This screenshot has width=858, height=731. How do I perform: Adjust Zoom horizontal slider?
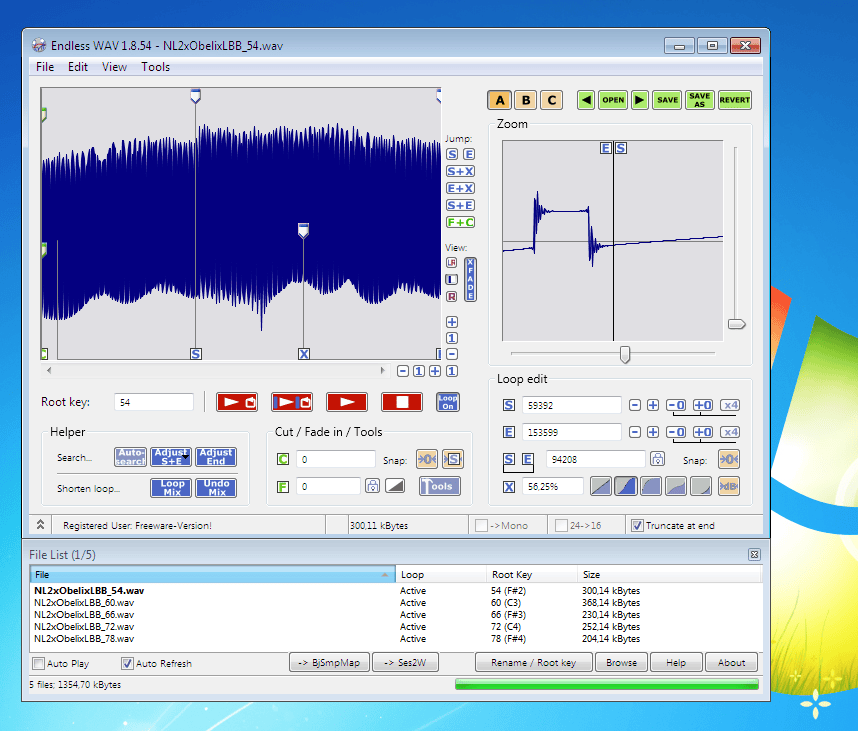pos(624,354)
